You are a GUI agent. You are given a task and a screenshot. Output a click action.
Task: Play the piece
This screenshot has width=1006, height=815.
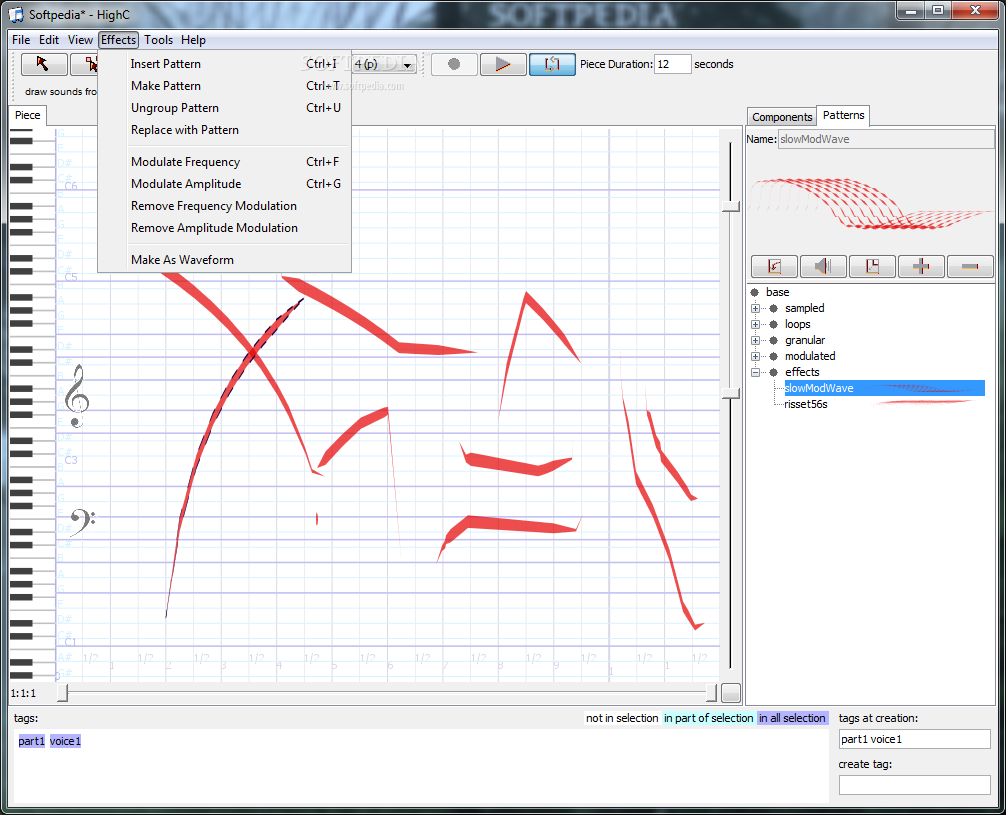[x=503, y=64]
